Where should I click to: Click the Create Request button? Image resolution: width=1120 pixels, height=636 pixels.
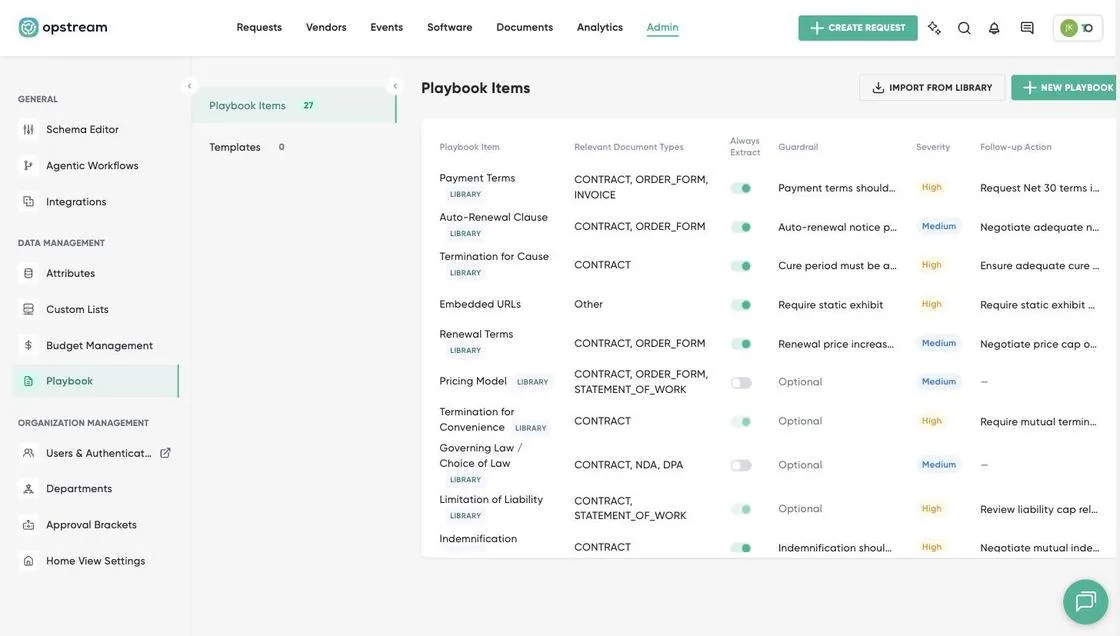pos(858,28)
